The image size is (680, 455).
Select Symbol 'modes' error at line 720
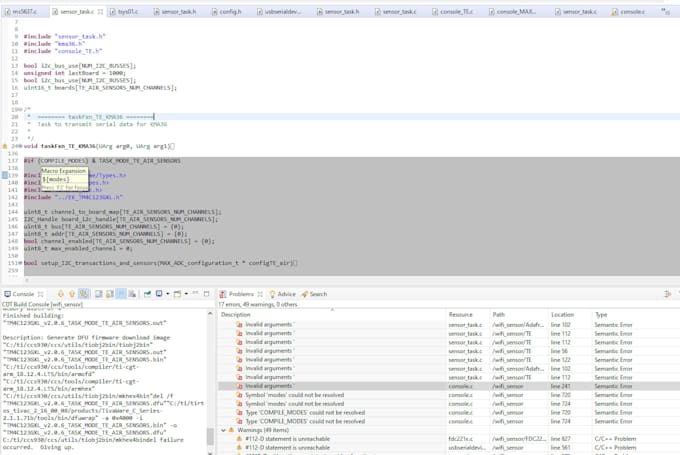click(449, 395)
